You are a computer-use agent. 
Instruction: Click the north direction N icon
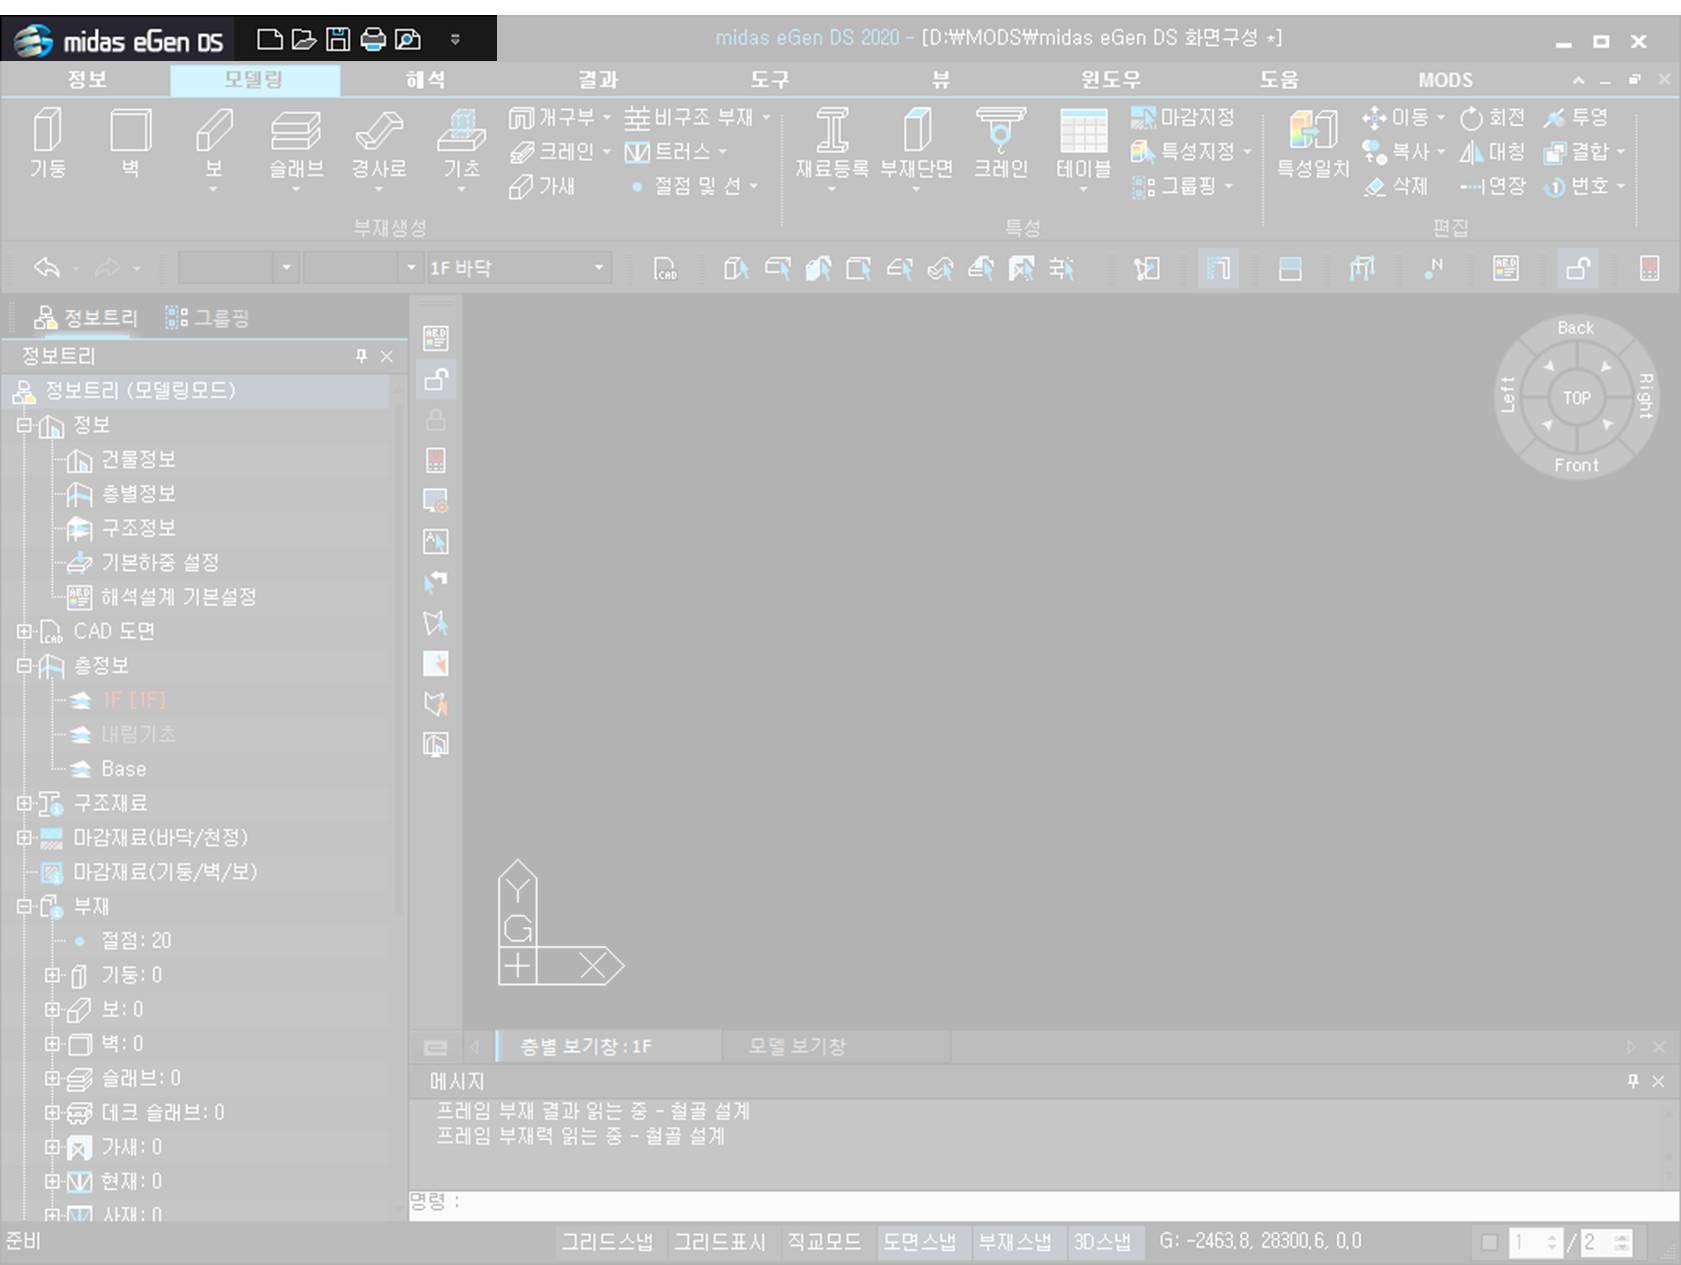coord(1433,268)
